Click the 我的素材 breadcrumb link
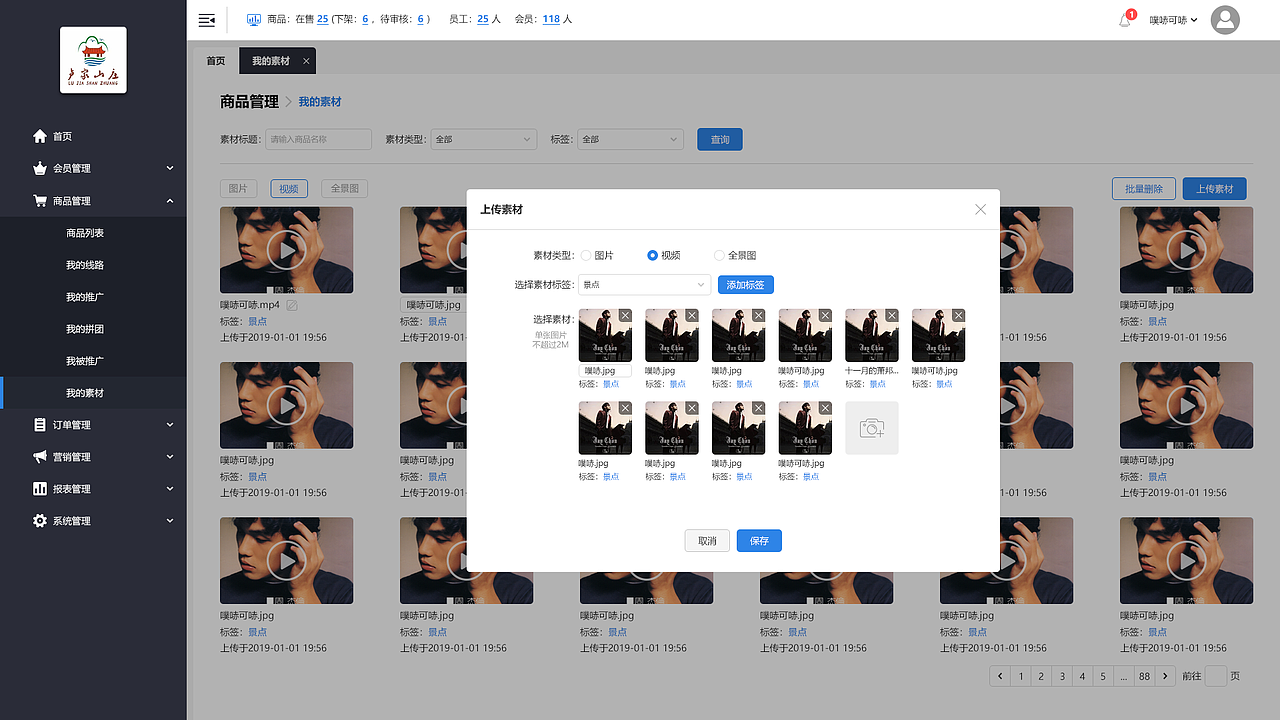 click(320, 102)
